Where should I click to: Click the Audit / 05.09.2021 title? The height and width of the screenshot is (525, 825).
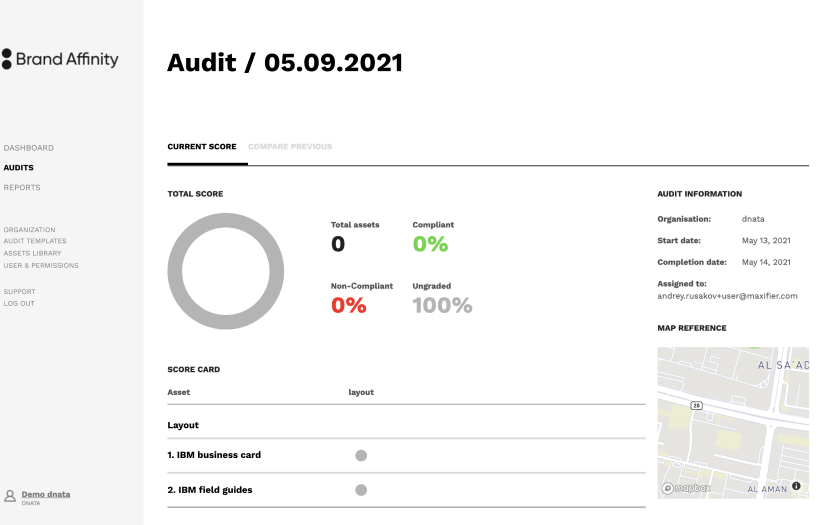tap(285, 63)
